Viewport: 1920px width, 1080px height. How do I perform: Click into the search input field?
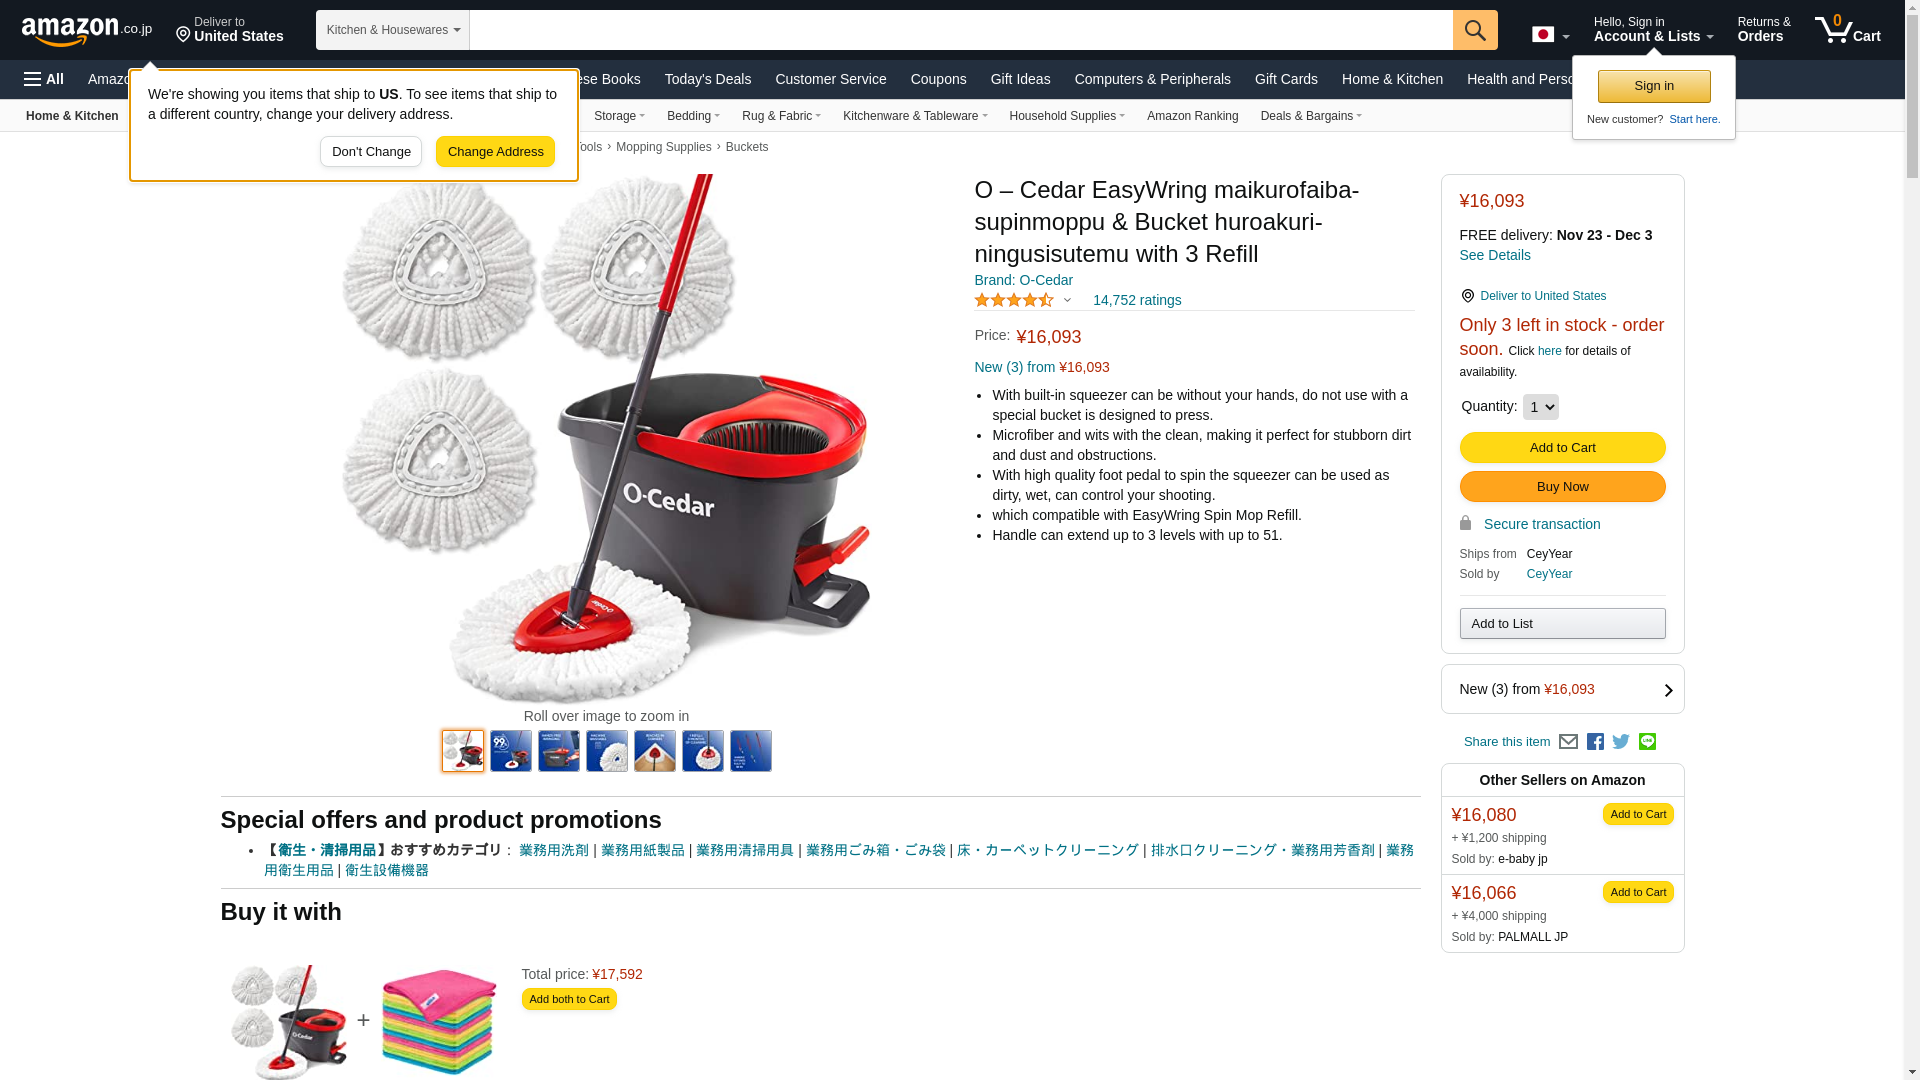pos(961,30)
